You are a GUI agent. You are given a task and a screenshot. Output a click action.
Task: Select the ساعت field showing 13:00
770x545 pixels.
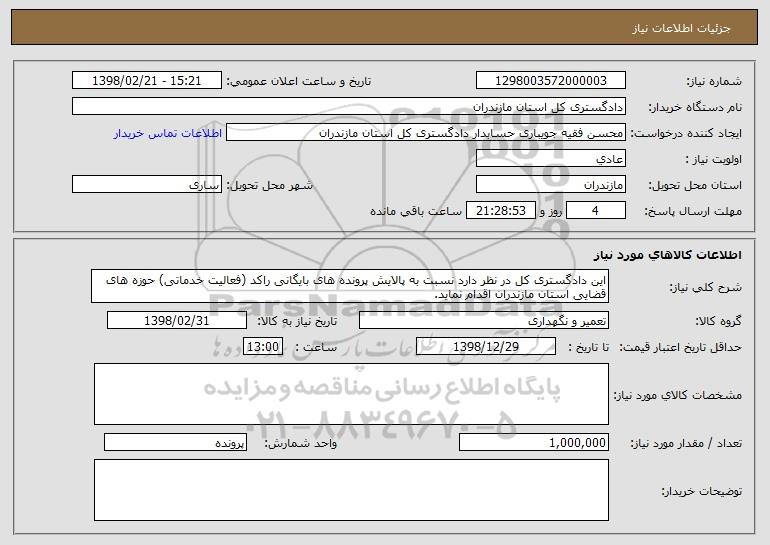(263, 347)
